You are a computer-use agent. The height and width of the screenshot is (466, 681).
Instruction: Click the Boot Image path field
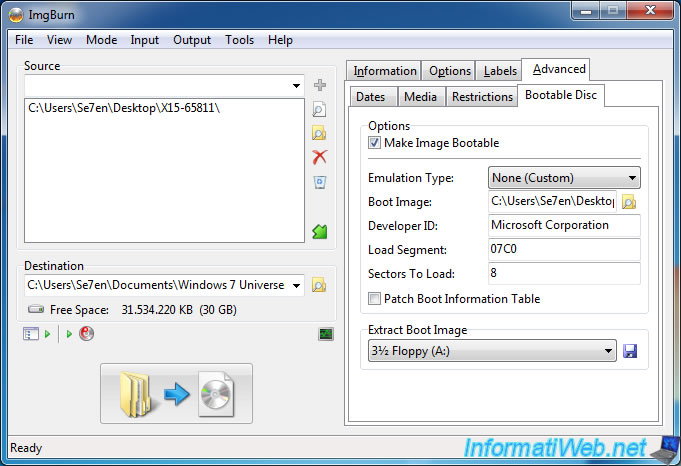552,202
